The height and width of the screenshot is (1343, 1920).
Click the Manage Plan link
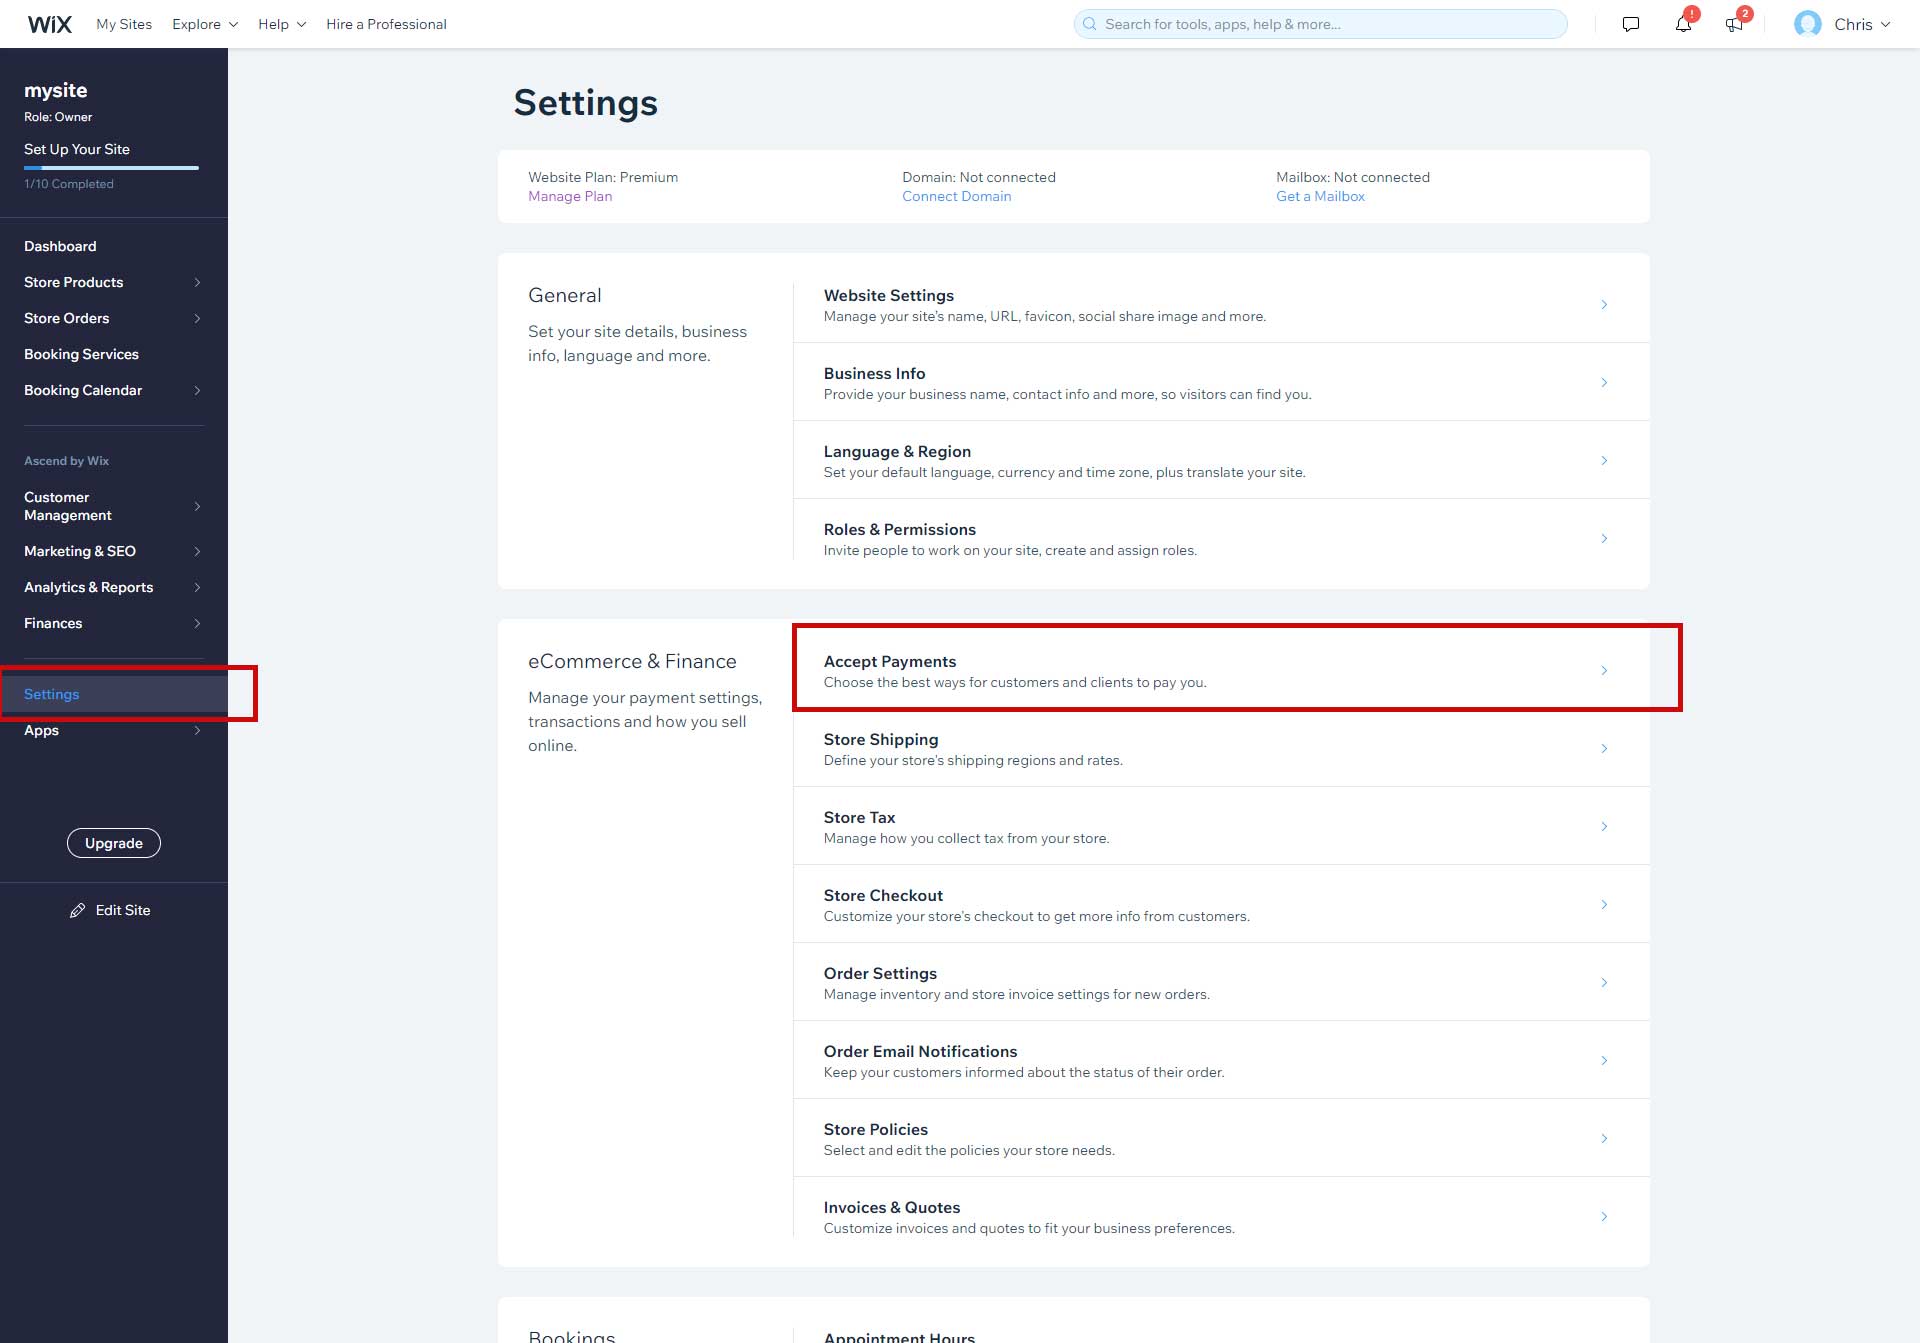point(570,197)
